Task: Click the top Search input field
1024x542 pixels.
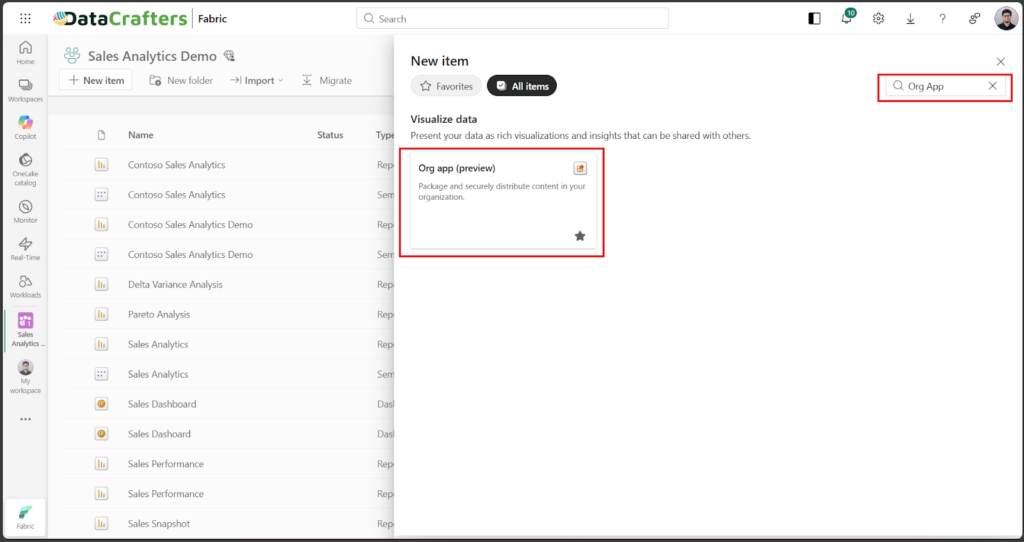Action: pyautogui.click(x=512, y=18)
